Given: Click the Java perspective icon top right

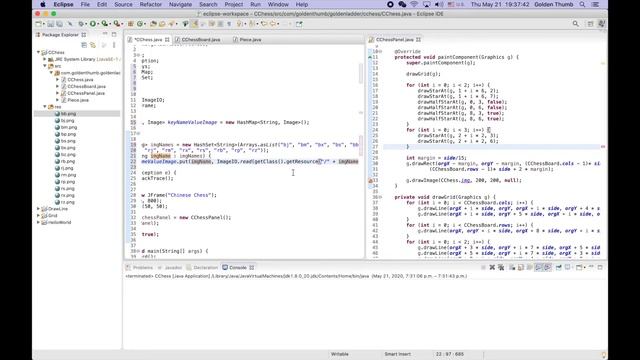Looking at the screenshot, I should pos(601,24).
